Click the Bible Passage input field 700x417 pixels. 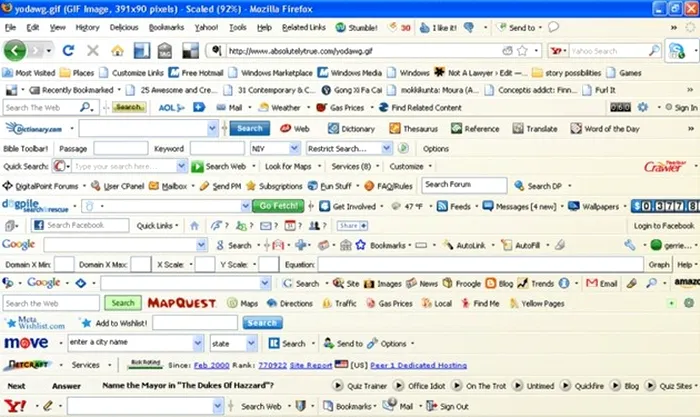[121, 148]
